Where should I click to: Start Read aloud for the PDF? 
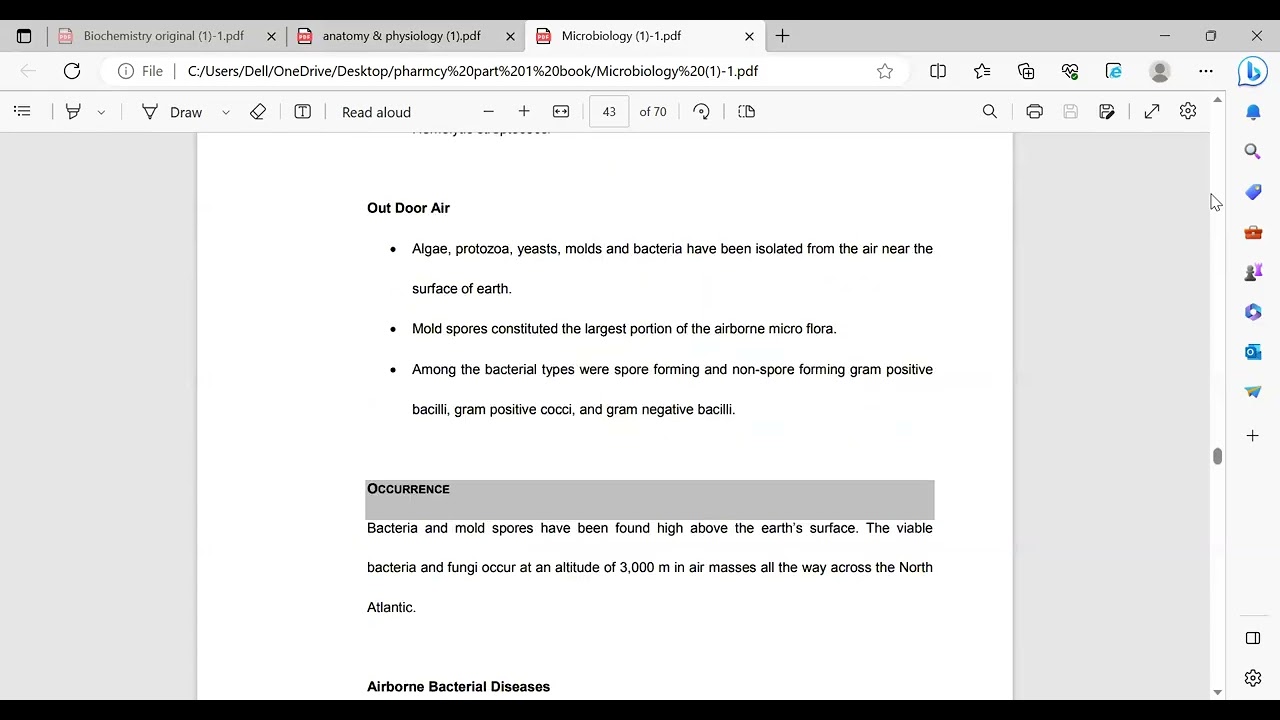pyautogui.click(x=376, y=112)
